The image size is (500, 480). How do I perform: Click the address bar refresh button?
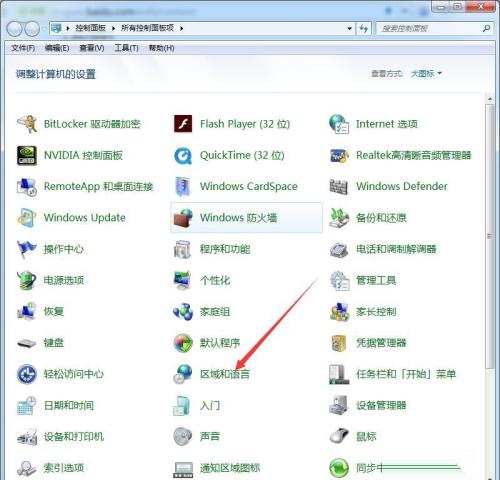[x=363, y=29]
